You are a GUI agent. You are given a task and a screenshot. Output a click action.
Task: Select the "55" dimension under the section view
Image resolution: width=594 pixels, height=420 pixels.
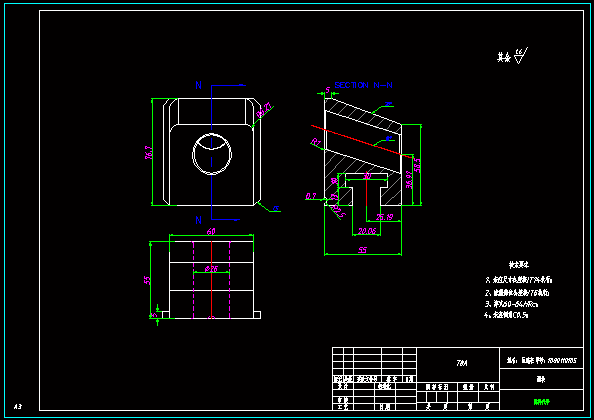click(363, 250)
